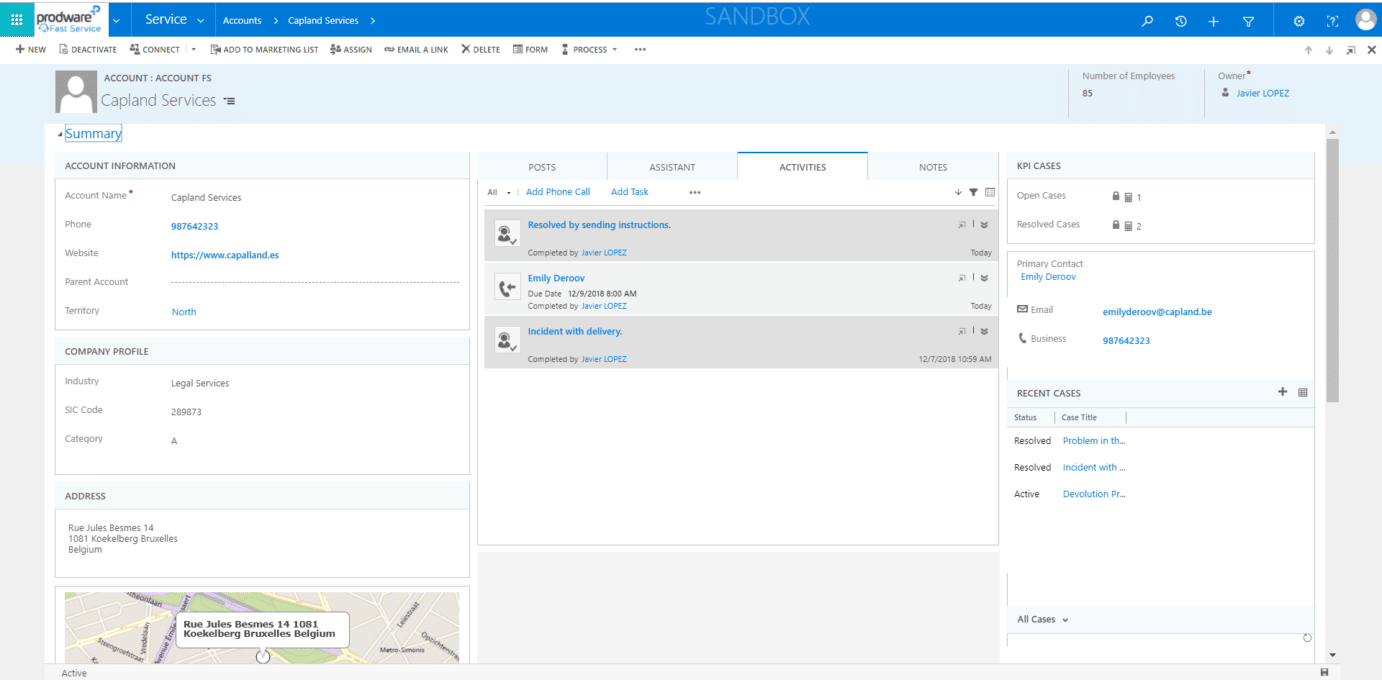Add a new case with plus icon
This screenshot has height=680, width=1382.
[1283, 392]
